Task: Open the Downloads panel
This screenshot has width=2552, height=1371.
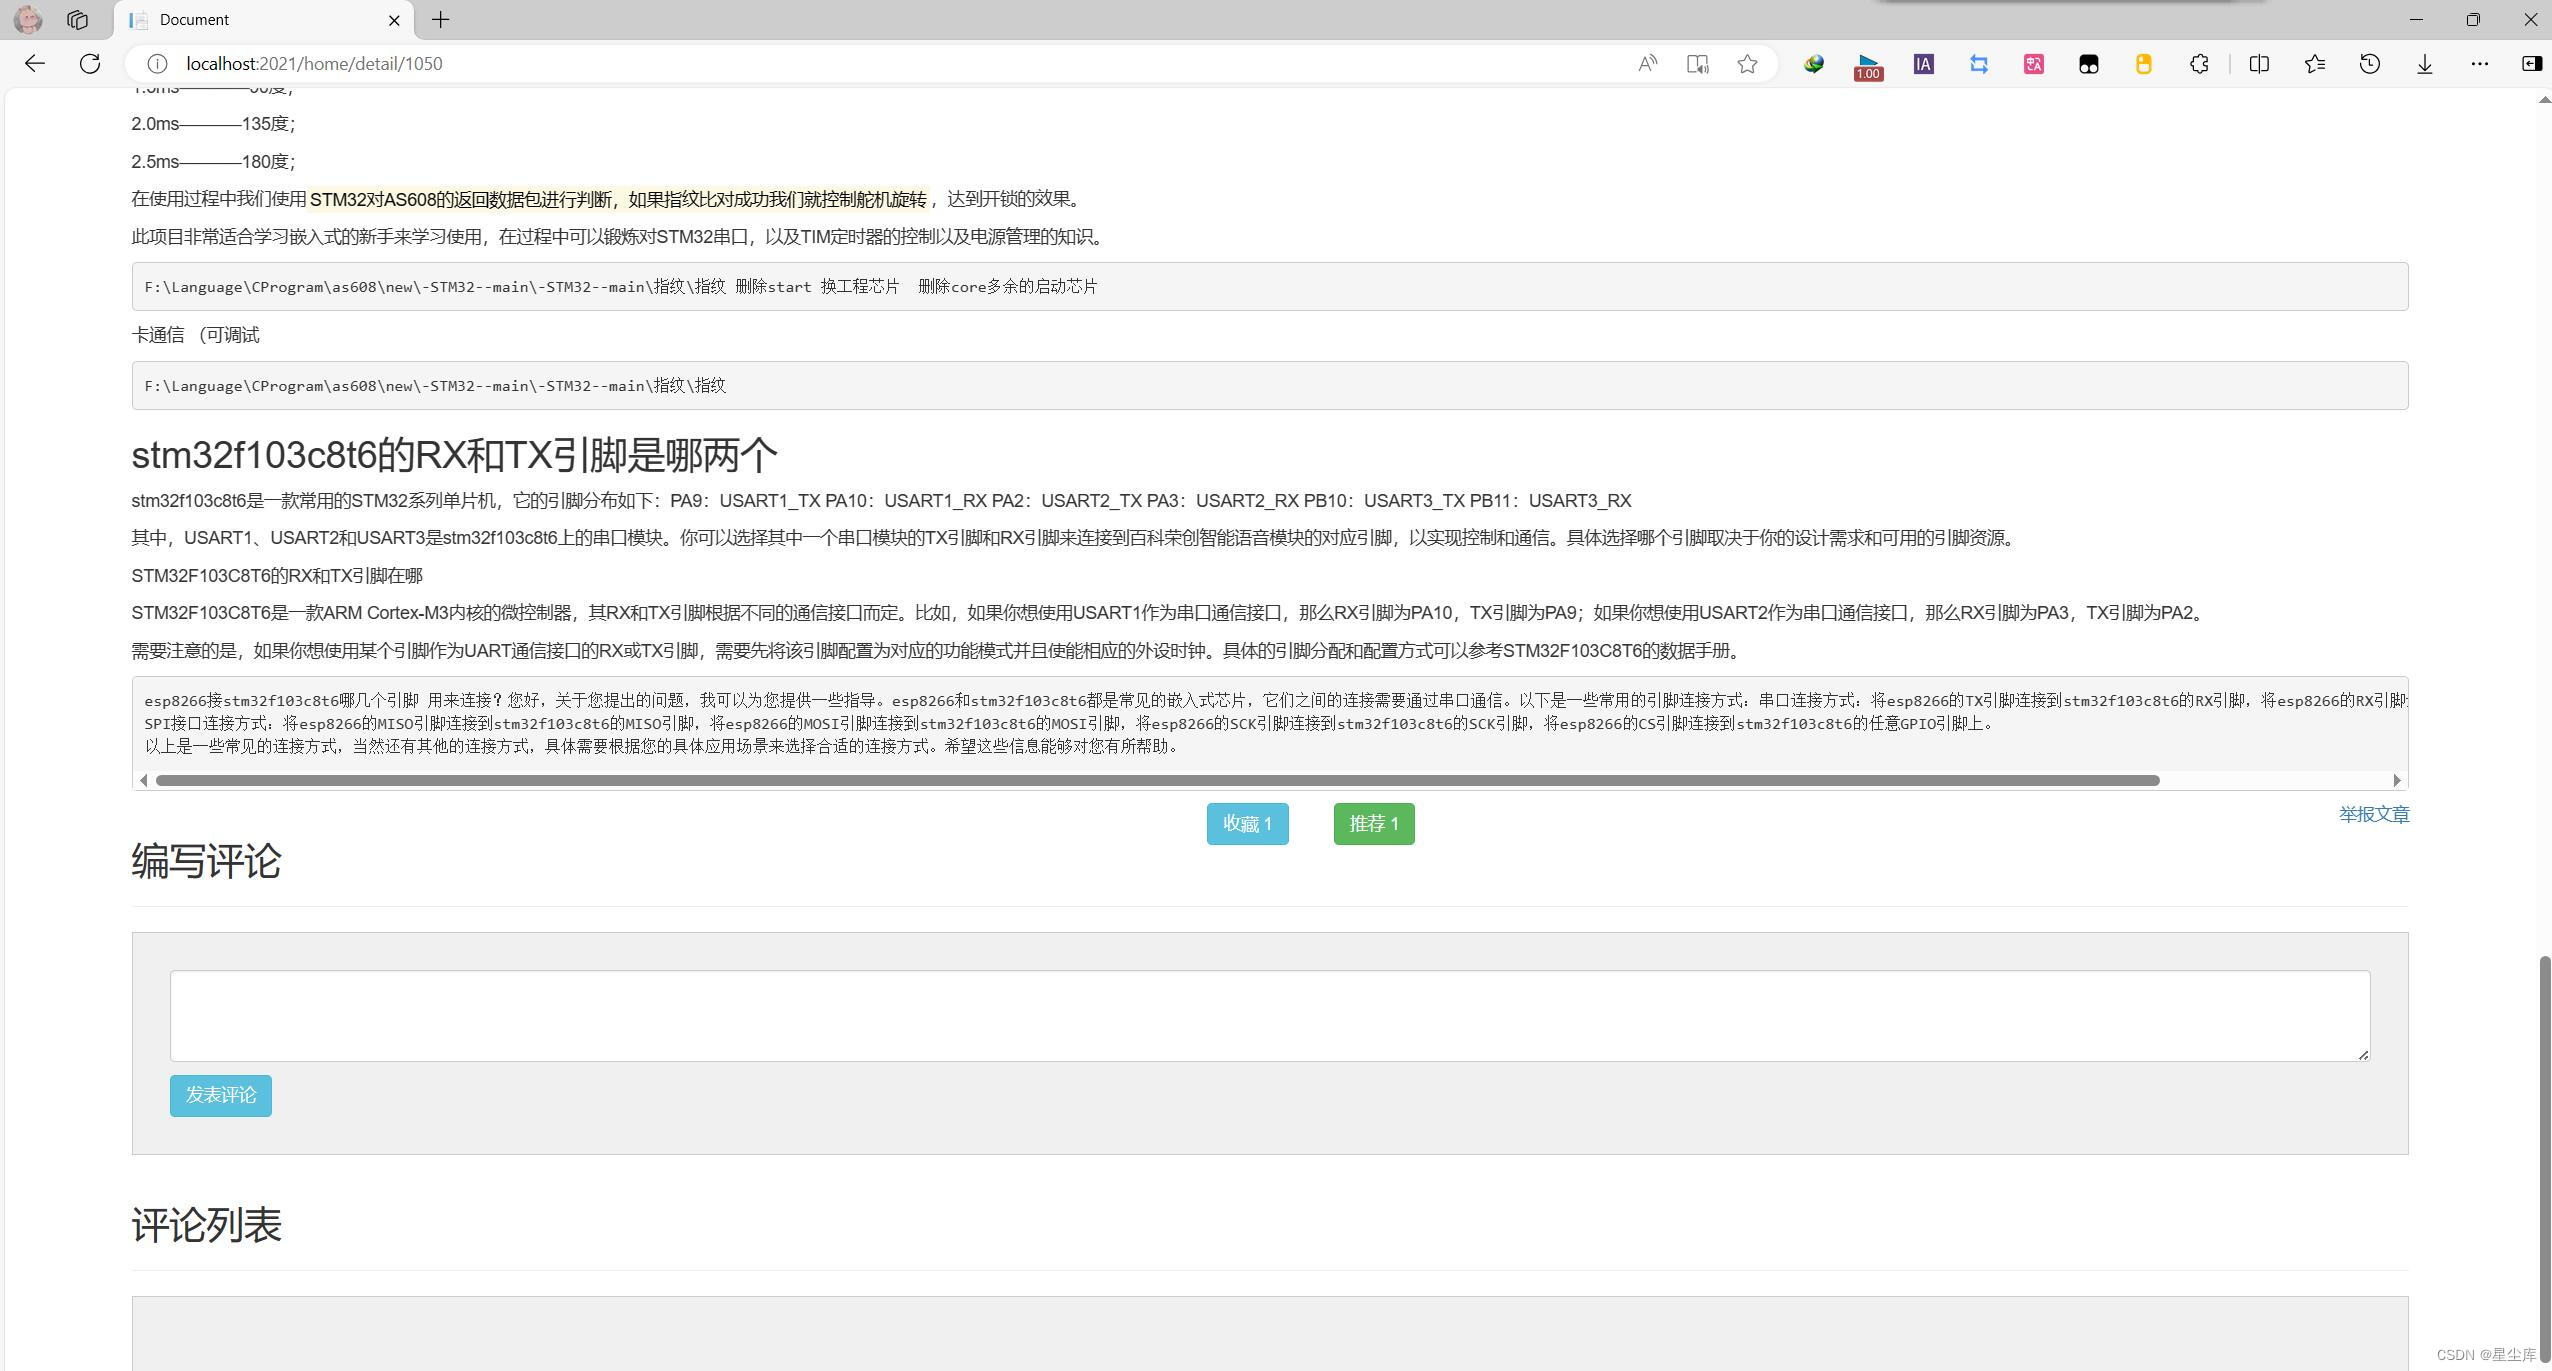Action: pyautogui.click(x=2424, y=64)
